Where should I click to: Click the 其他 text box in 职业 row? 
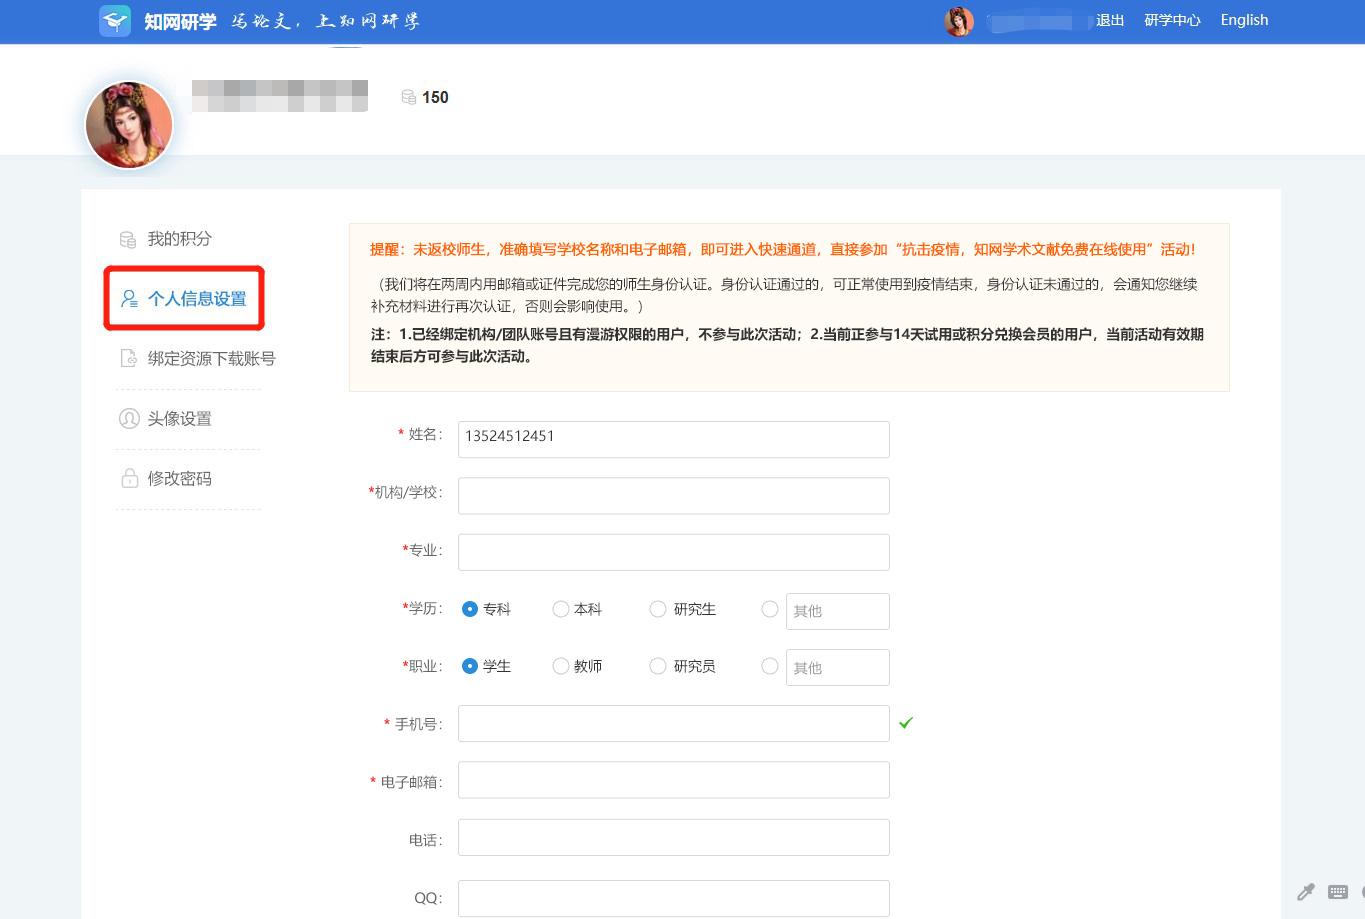click(x=838, y=667)
